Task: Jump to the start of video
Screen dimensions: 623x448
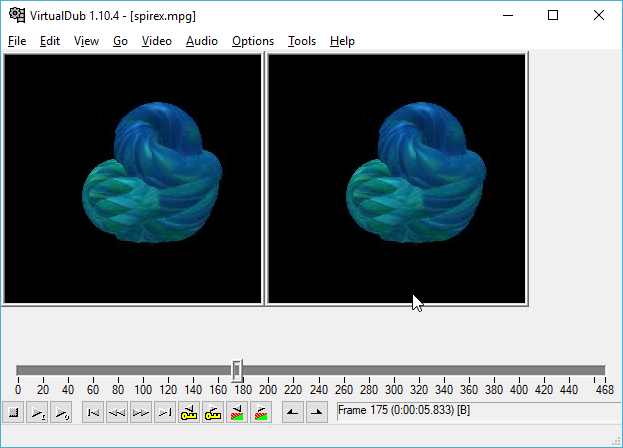Action: click(93, 412)
